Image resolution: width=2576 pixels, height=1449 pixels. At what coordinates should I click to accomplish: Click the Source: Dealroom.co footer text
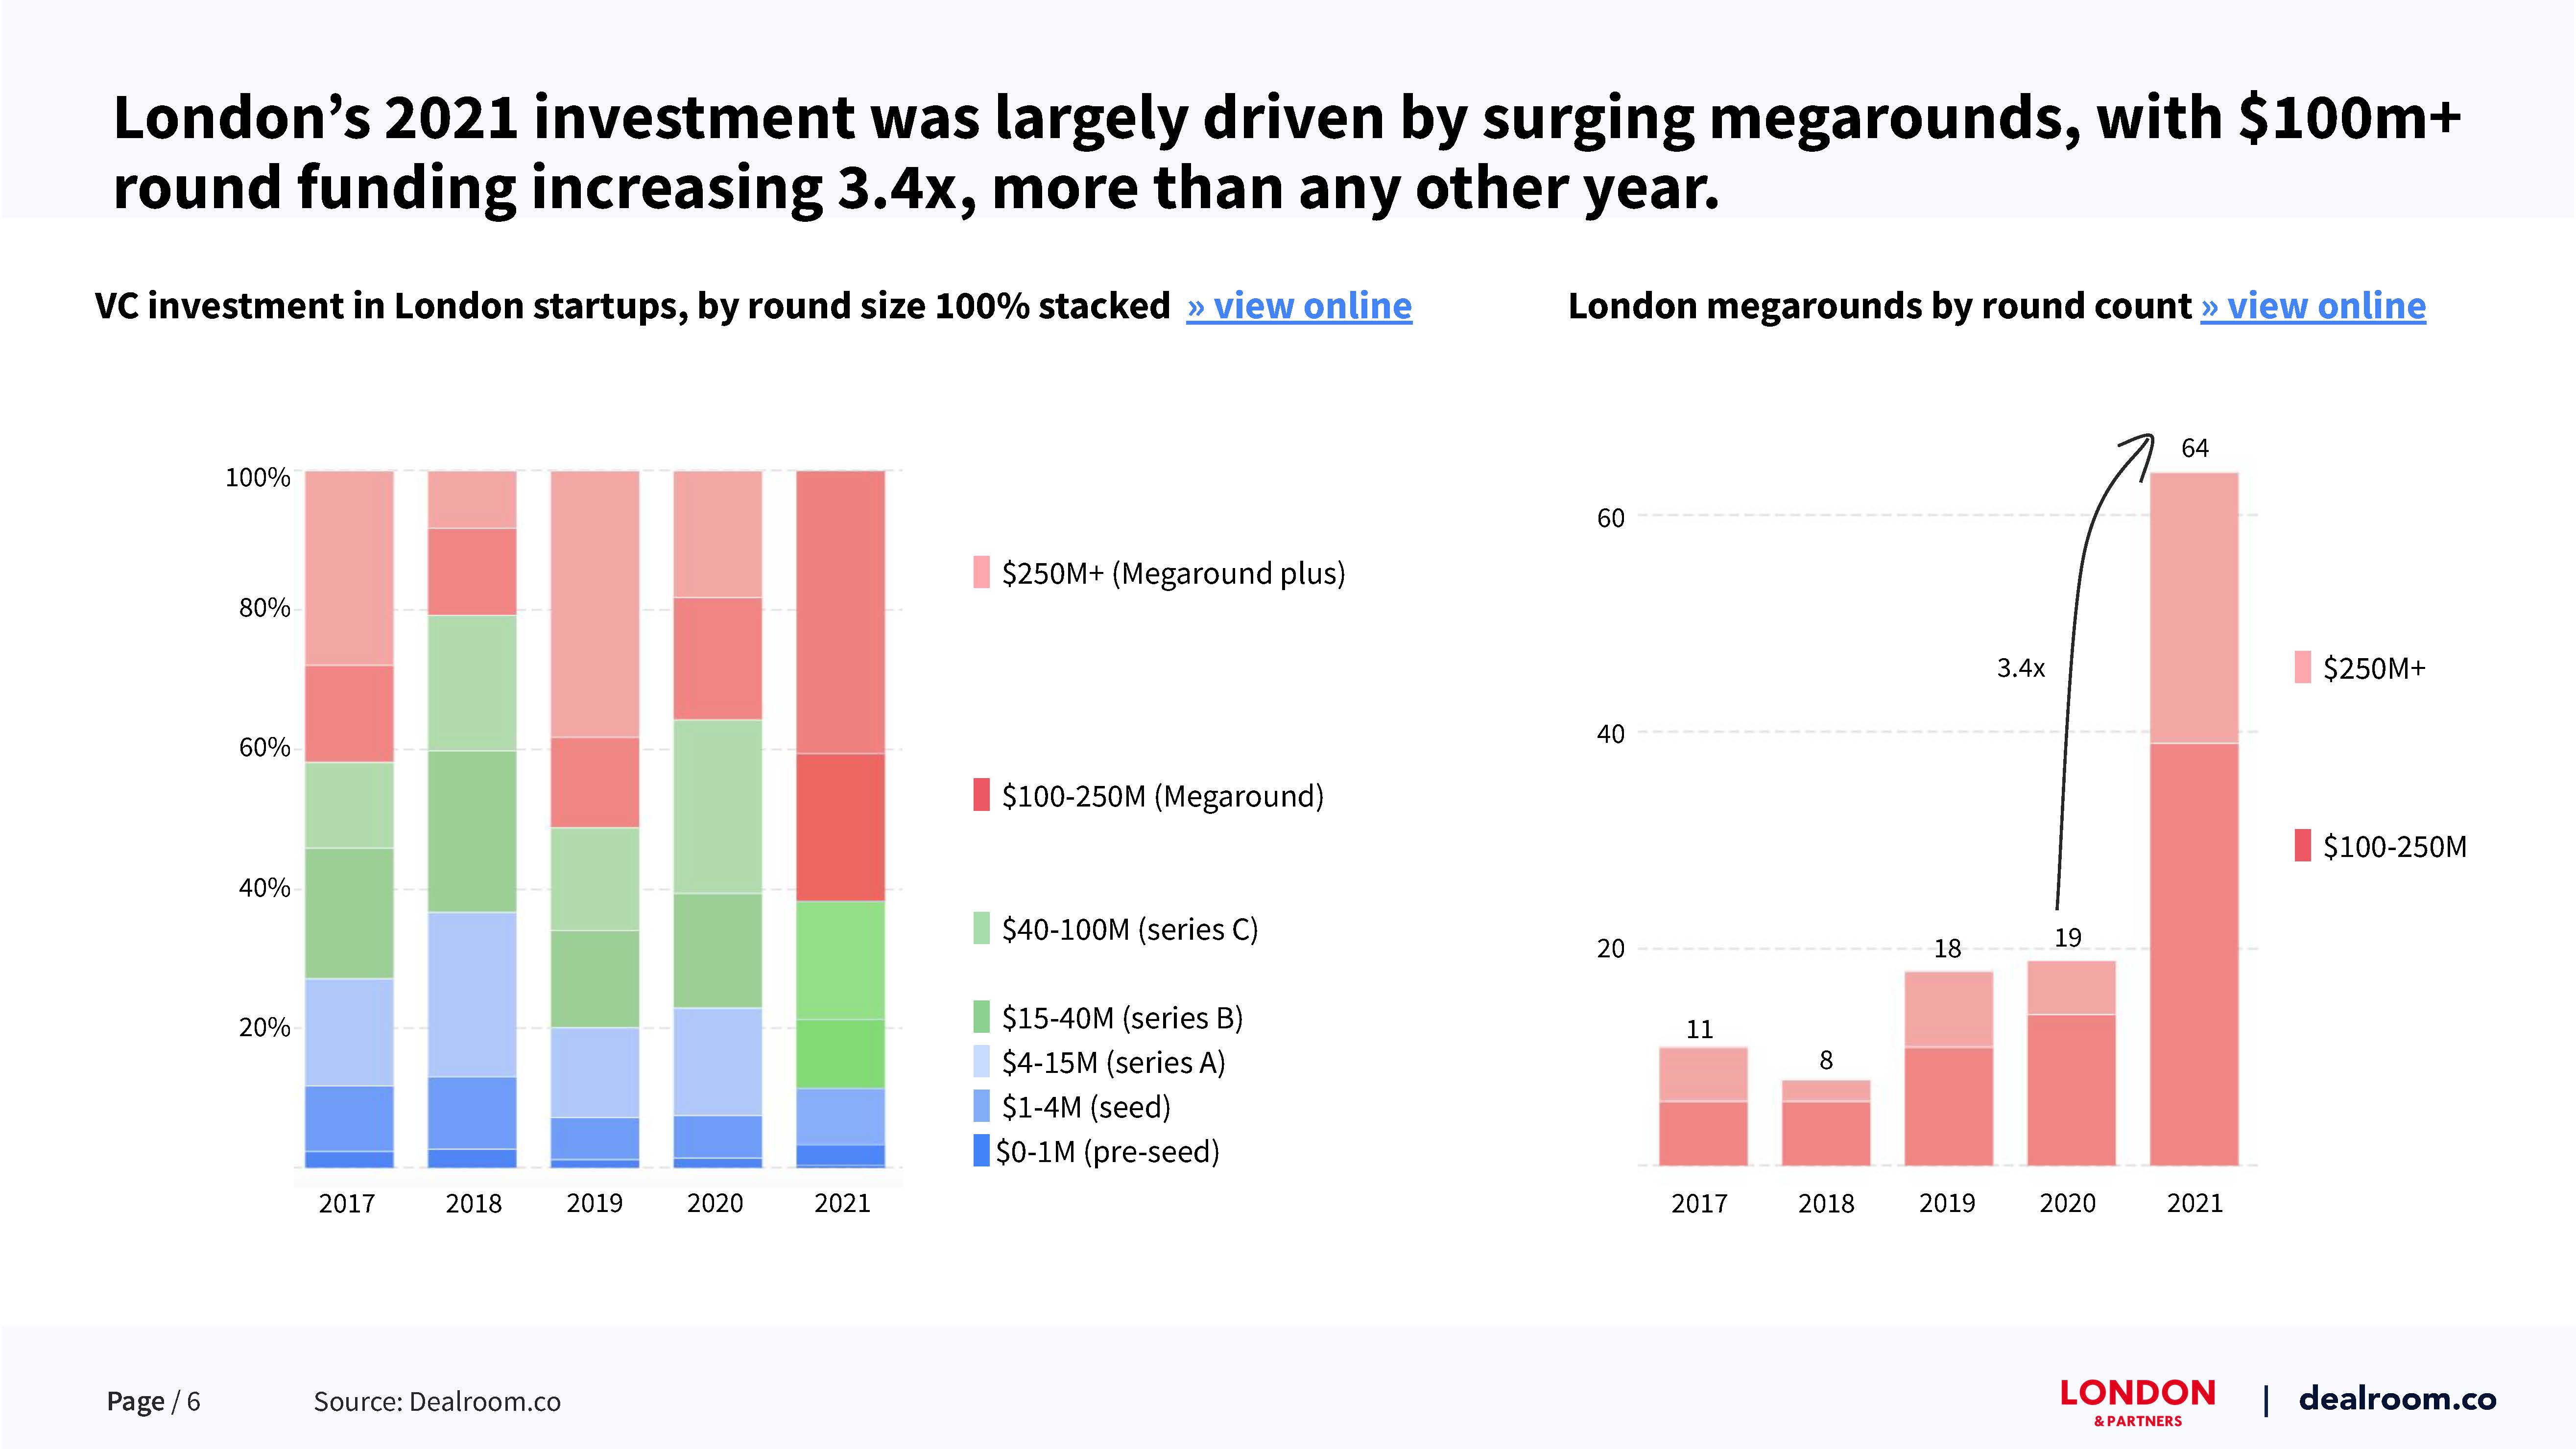(x=437, y=1401)
